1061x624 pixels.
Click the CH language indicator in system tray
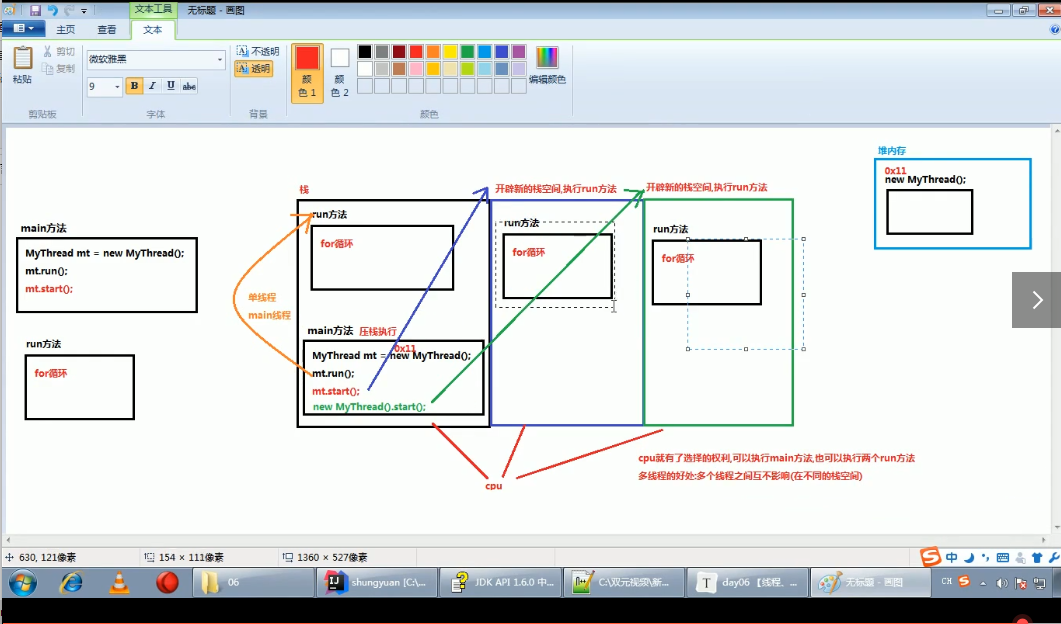coord(947,581)
